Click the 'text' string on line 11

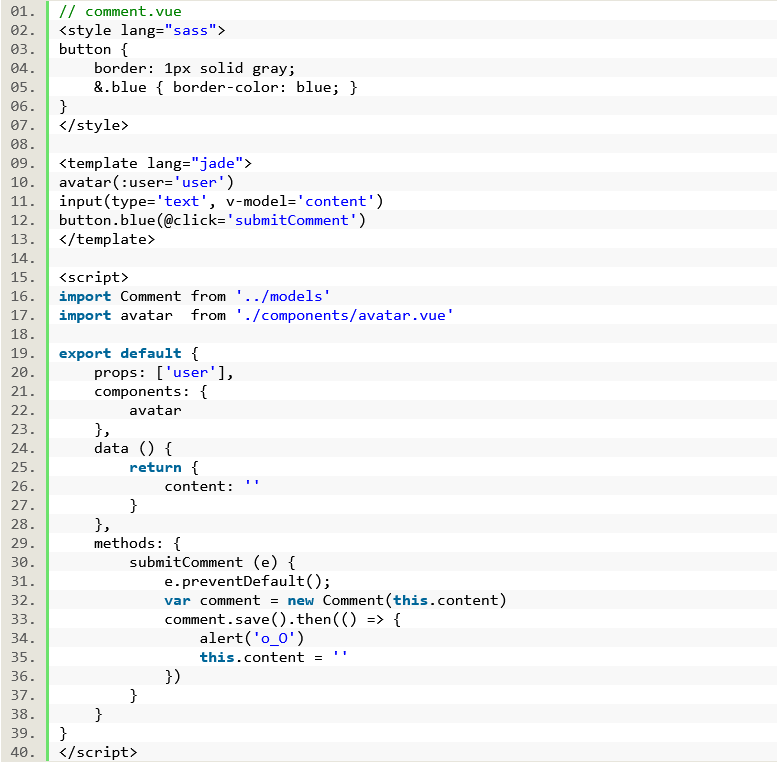click(x=181, y=201)
